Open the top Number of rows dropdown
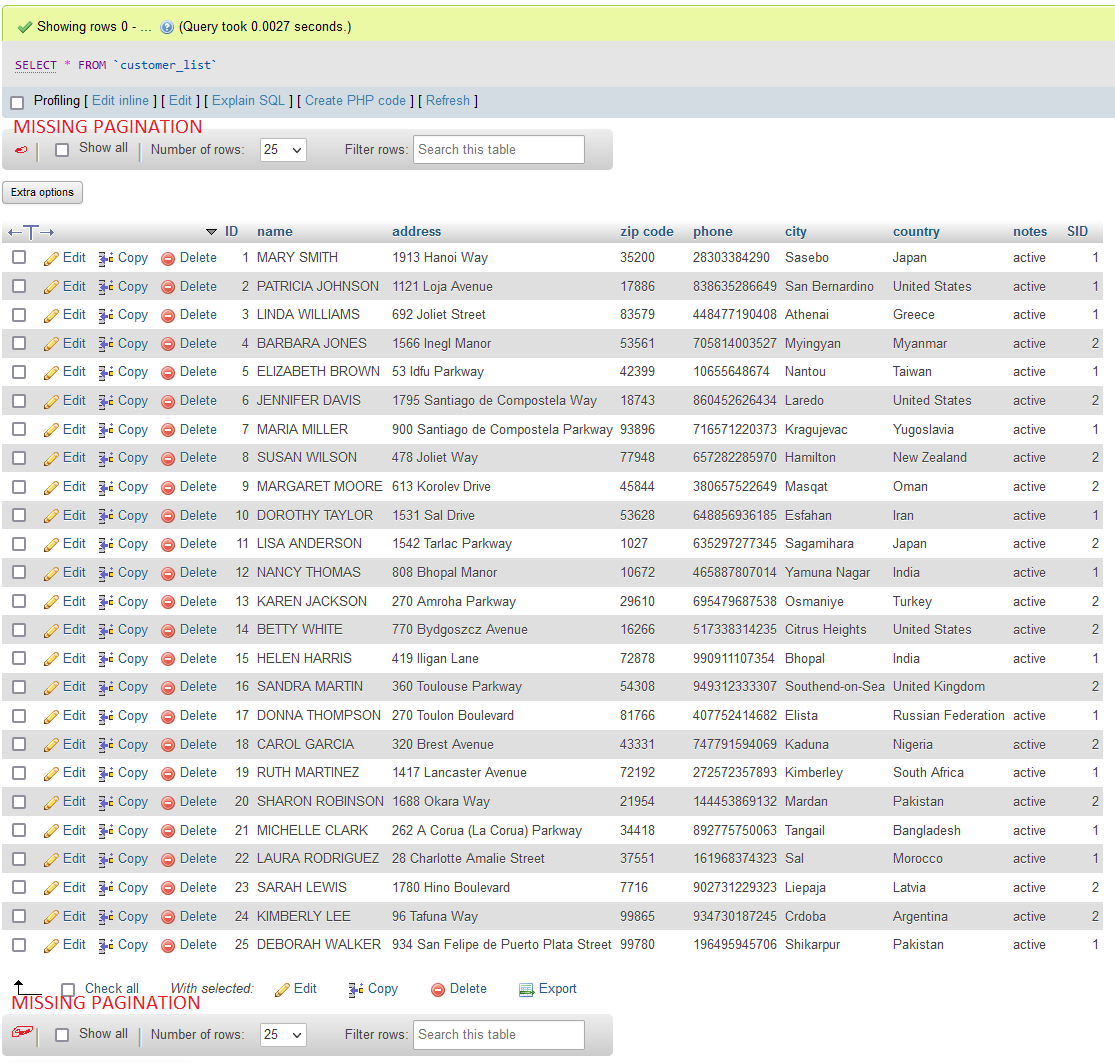The image size is (1115, 1063). (282, 149)
